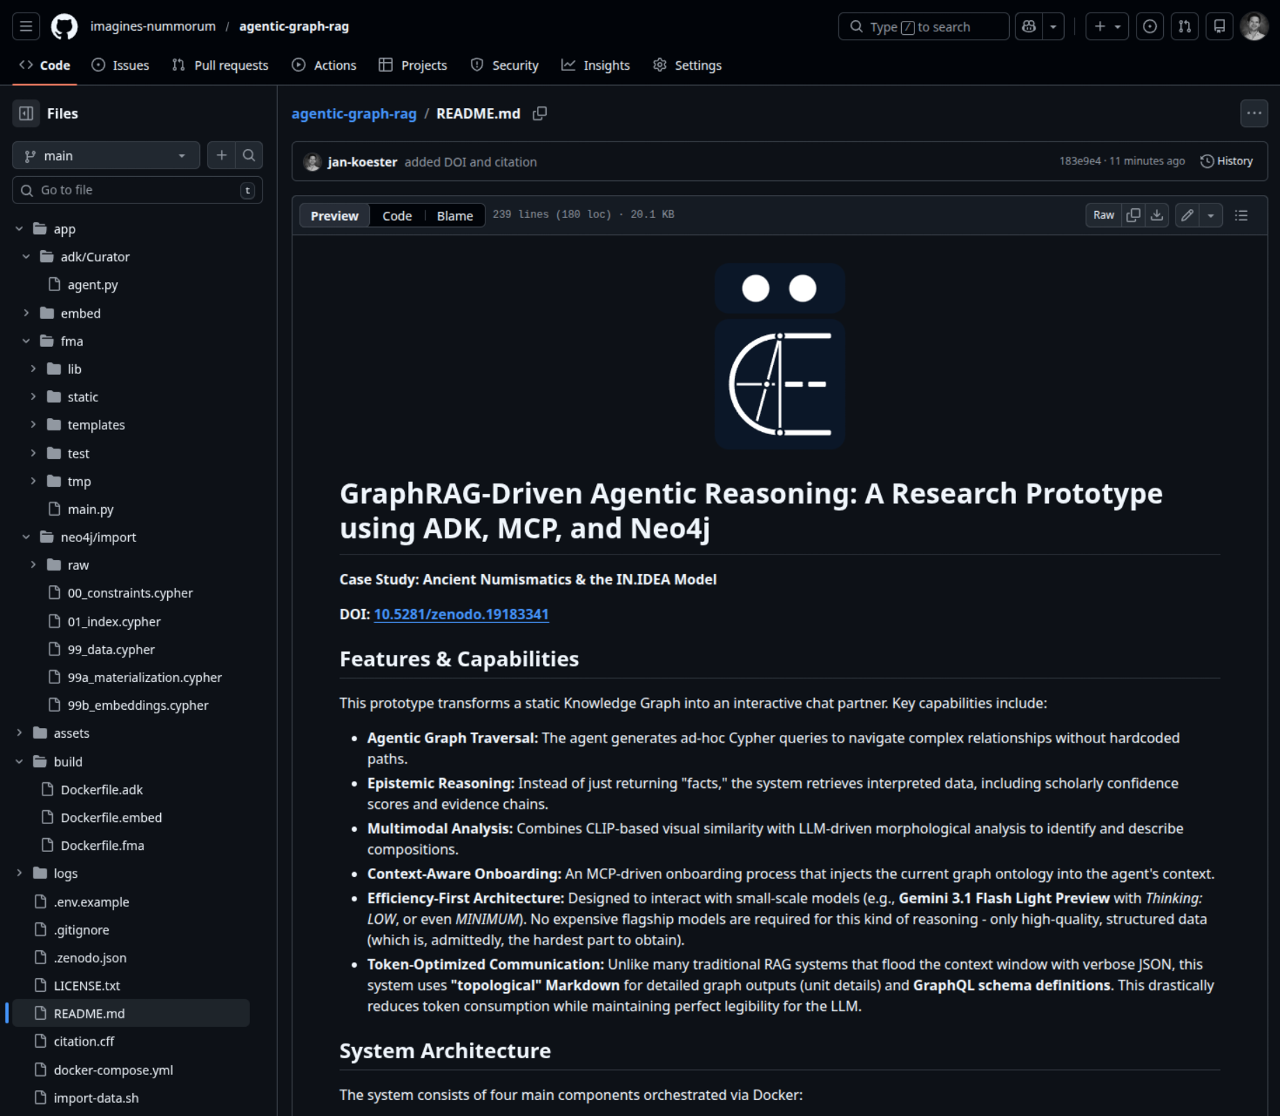Search files with the magnifier icon
Viewport: 1280px width, 1116px height.
(x=249, y=155)
